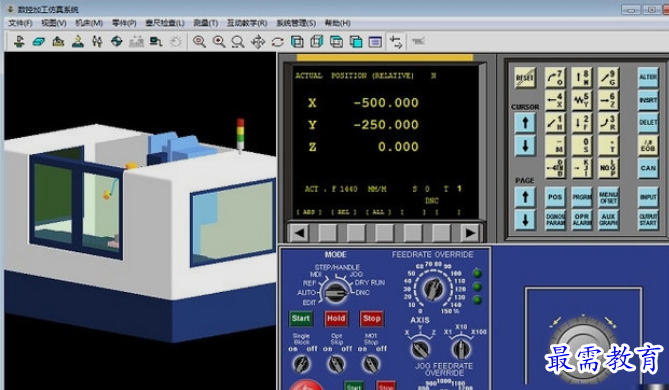669x390 pixels.
Task: Click the globe datum tool icon
Action: pos(116,41)
